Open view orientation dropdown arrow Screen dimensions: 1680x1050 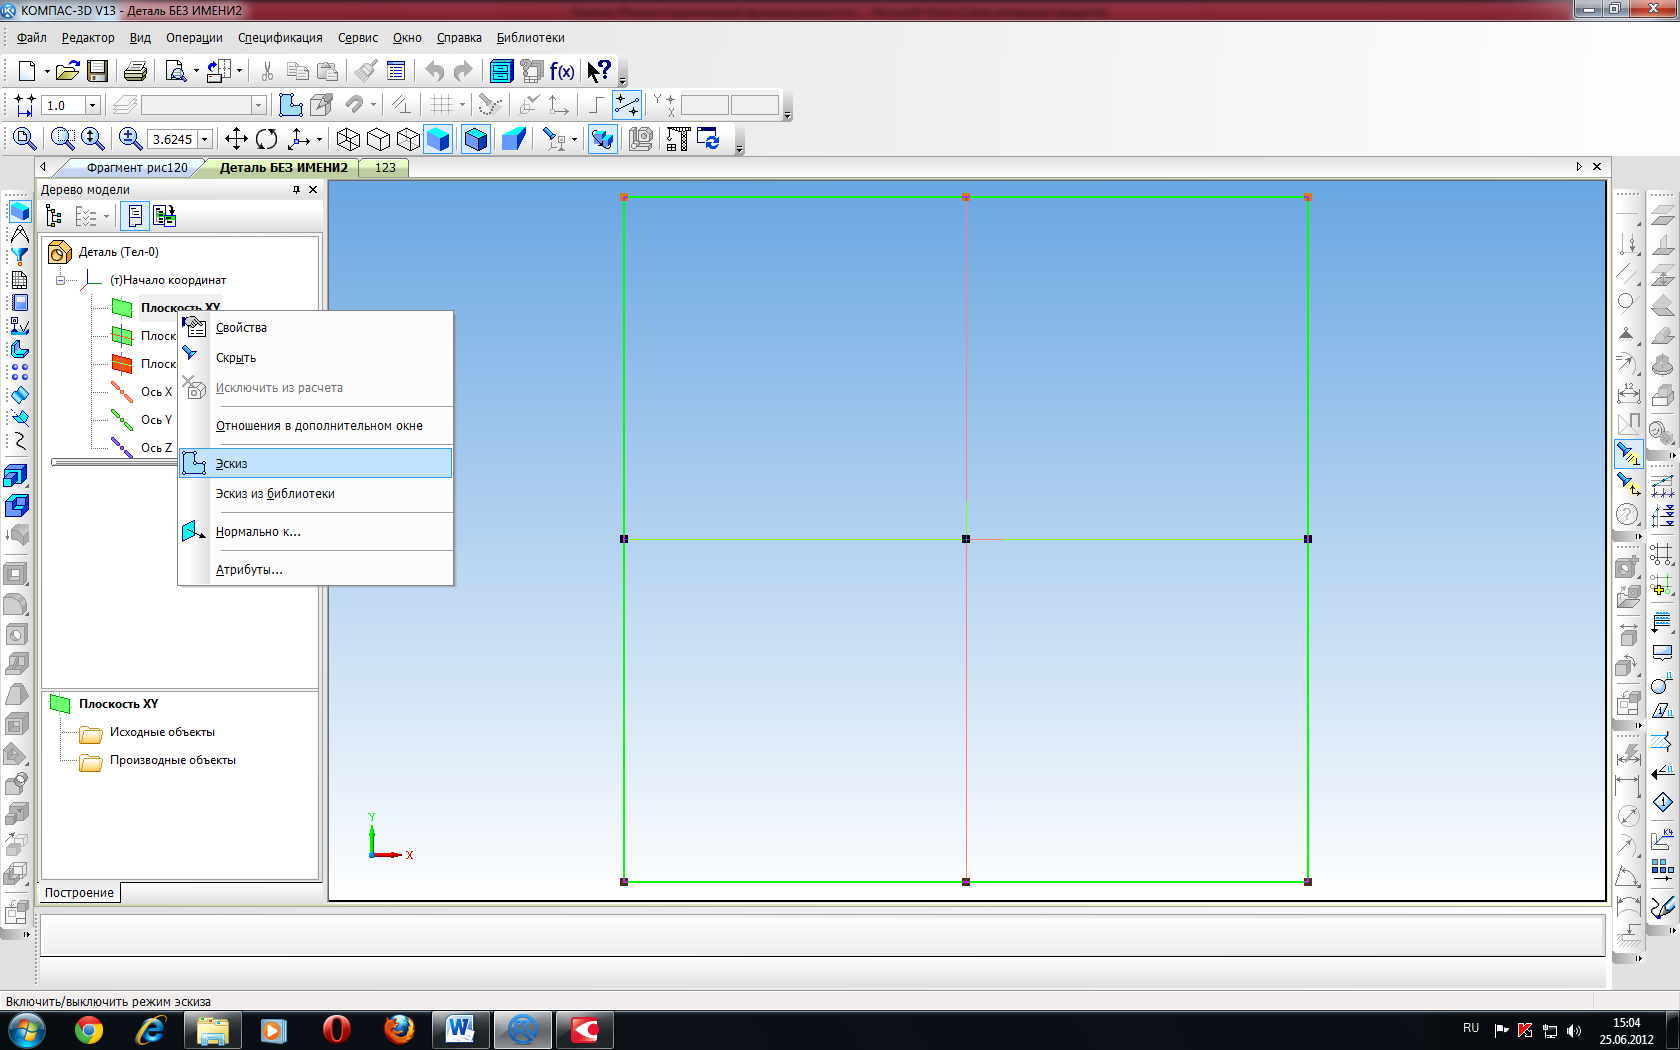click(319, 140)
